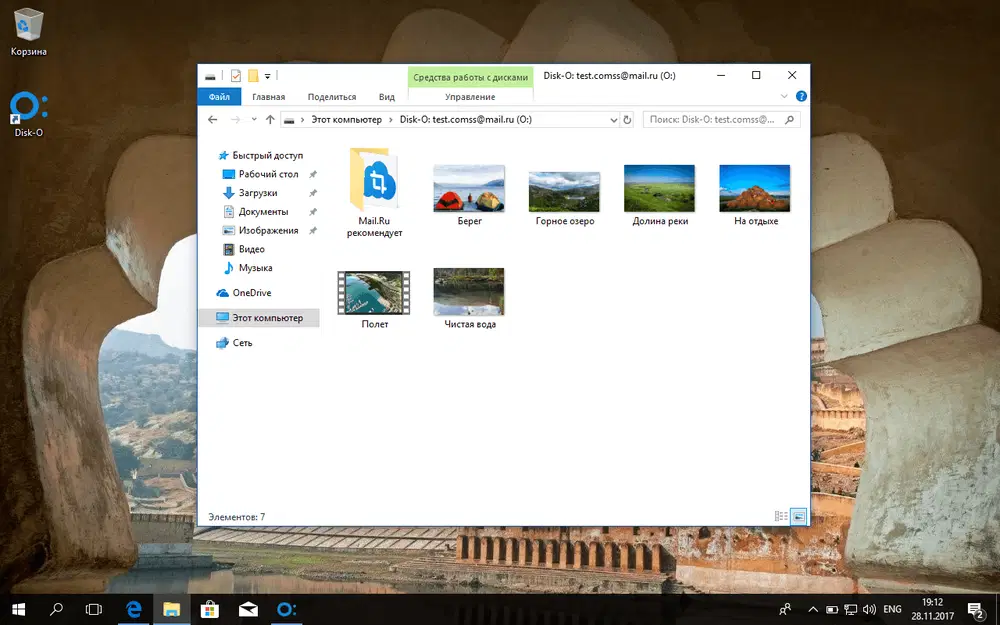Open the recent locations dropdown arrow
The height and width of the screenshot is (625, 1000).
[254, 119]
